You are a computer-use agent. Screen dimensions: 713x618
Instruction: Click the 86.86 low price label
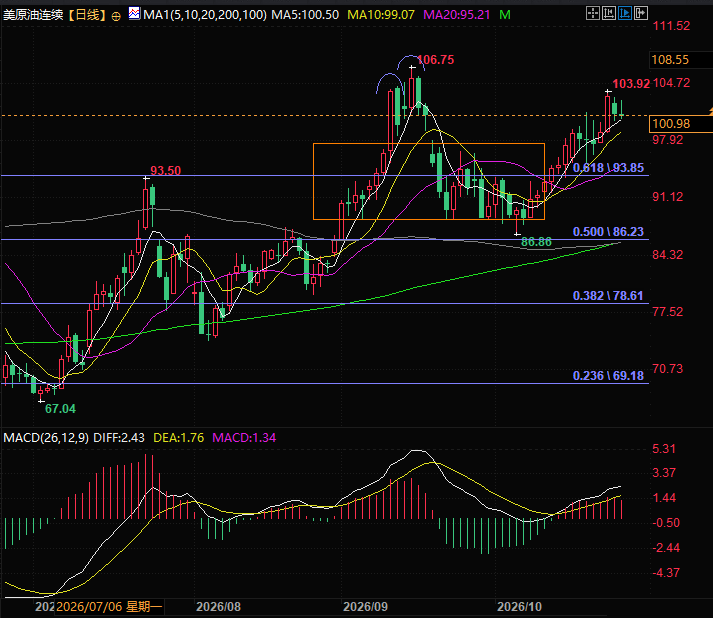(536, 242)
